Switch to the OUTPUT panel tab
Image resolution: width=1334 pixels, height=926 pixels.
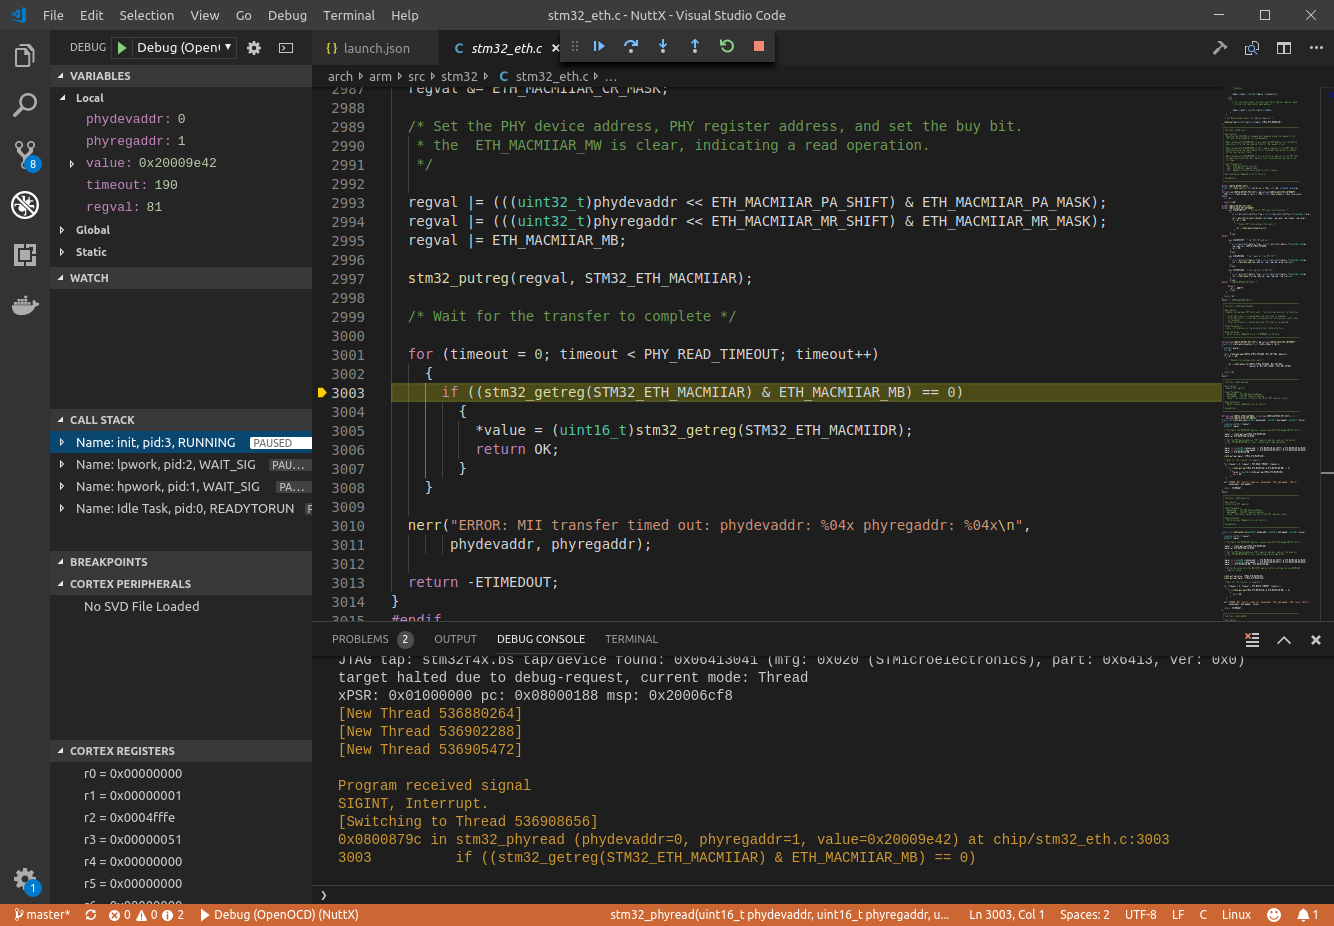click(x=455, y=639)
